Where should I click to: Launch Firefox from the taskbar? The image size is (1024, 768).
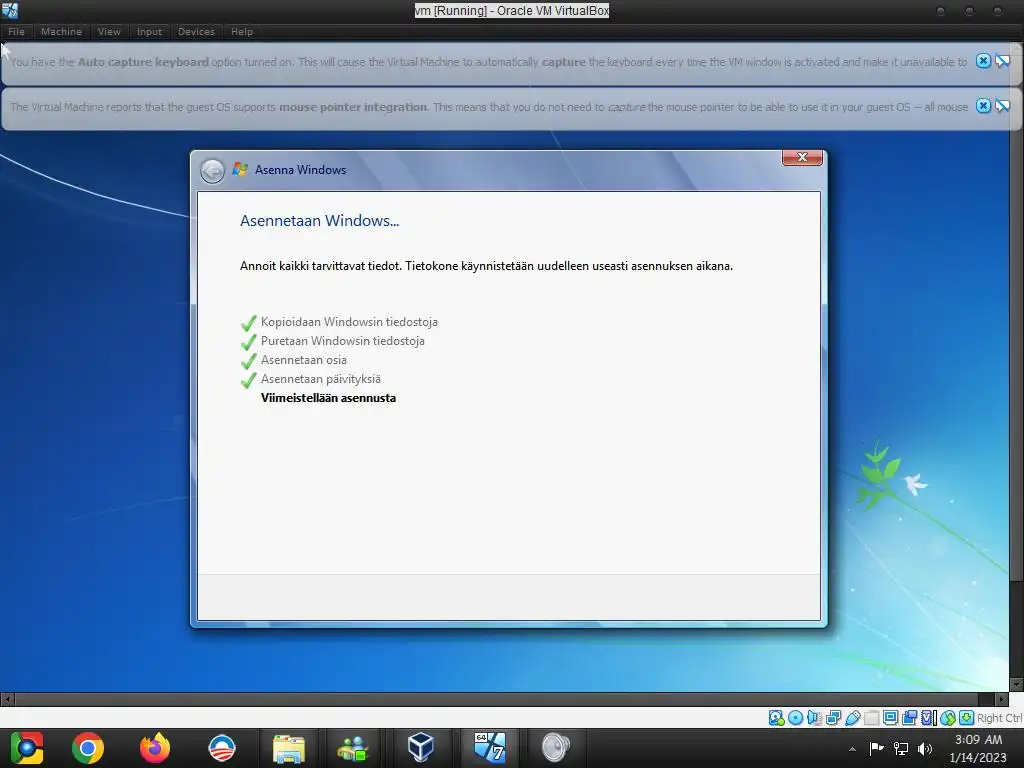click(x=155, y=748)
